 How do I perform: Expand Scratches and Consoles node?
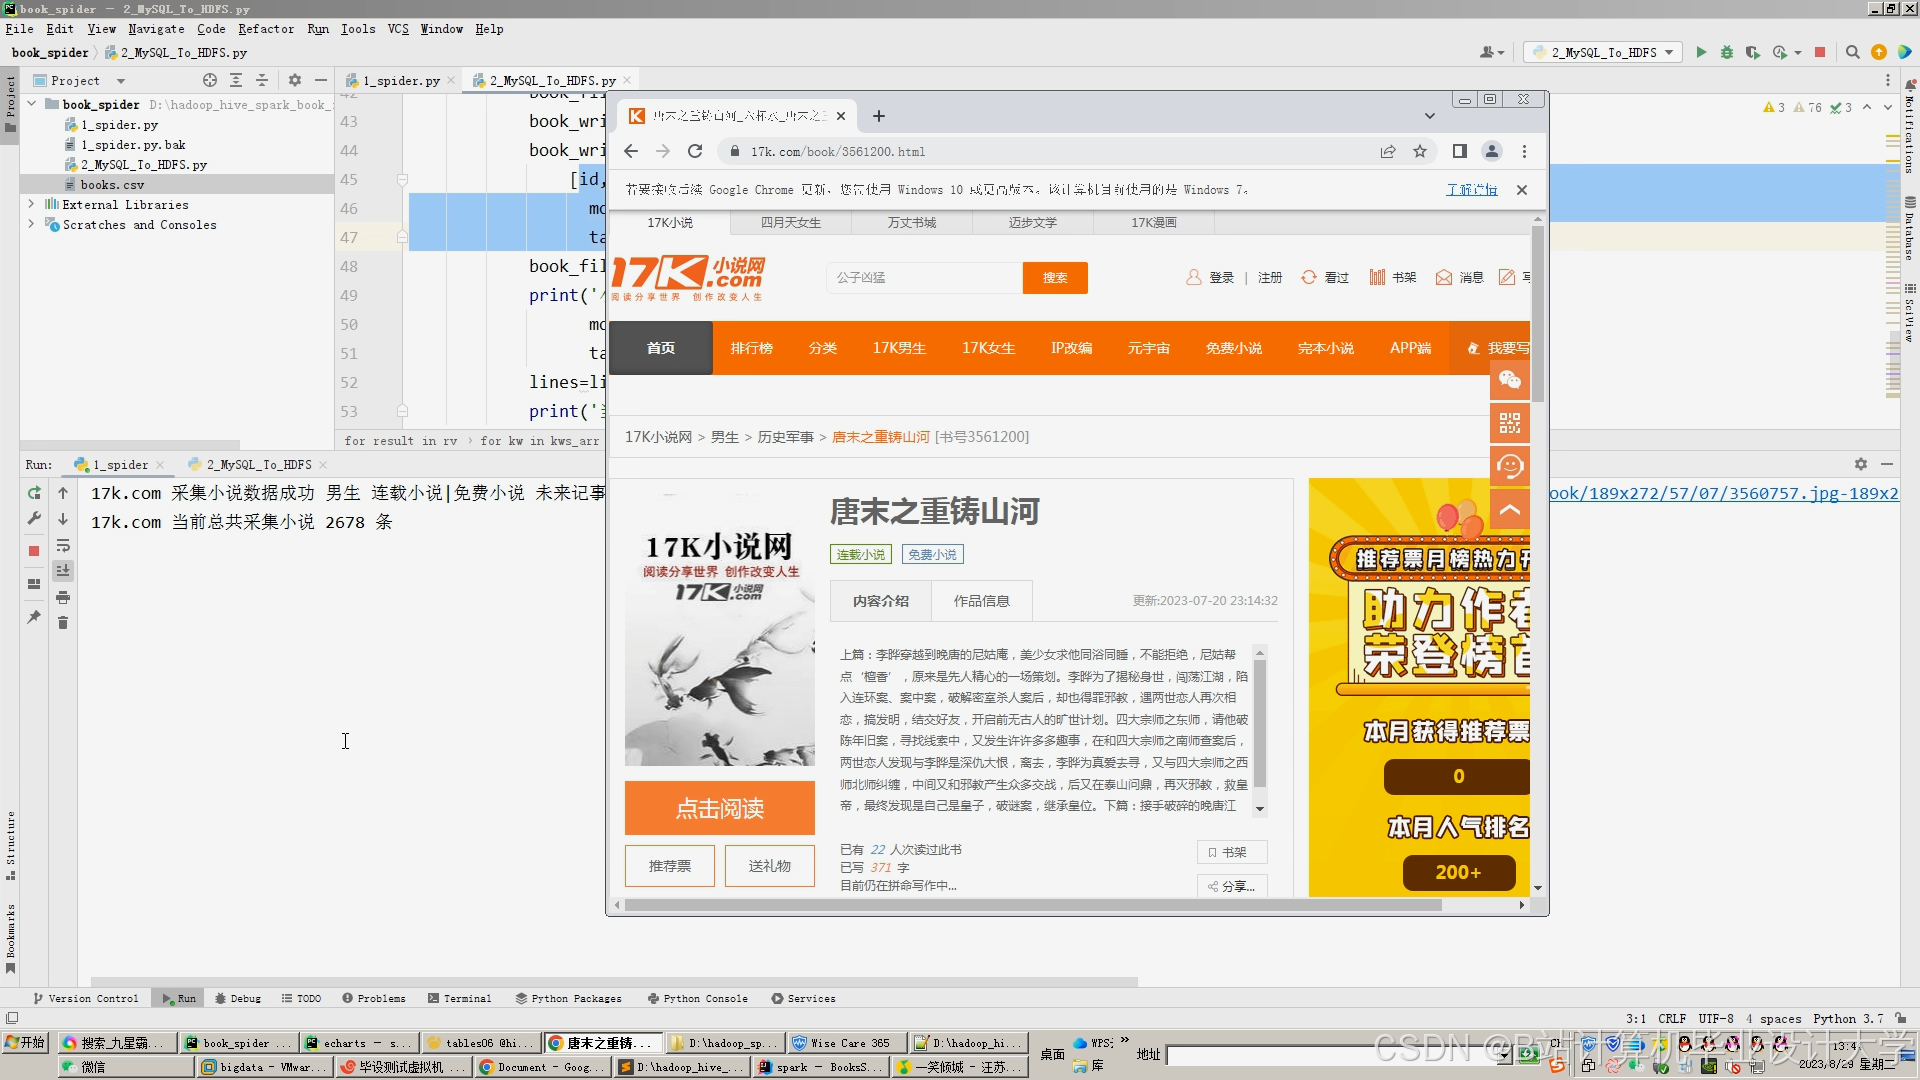[31, 224]
